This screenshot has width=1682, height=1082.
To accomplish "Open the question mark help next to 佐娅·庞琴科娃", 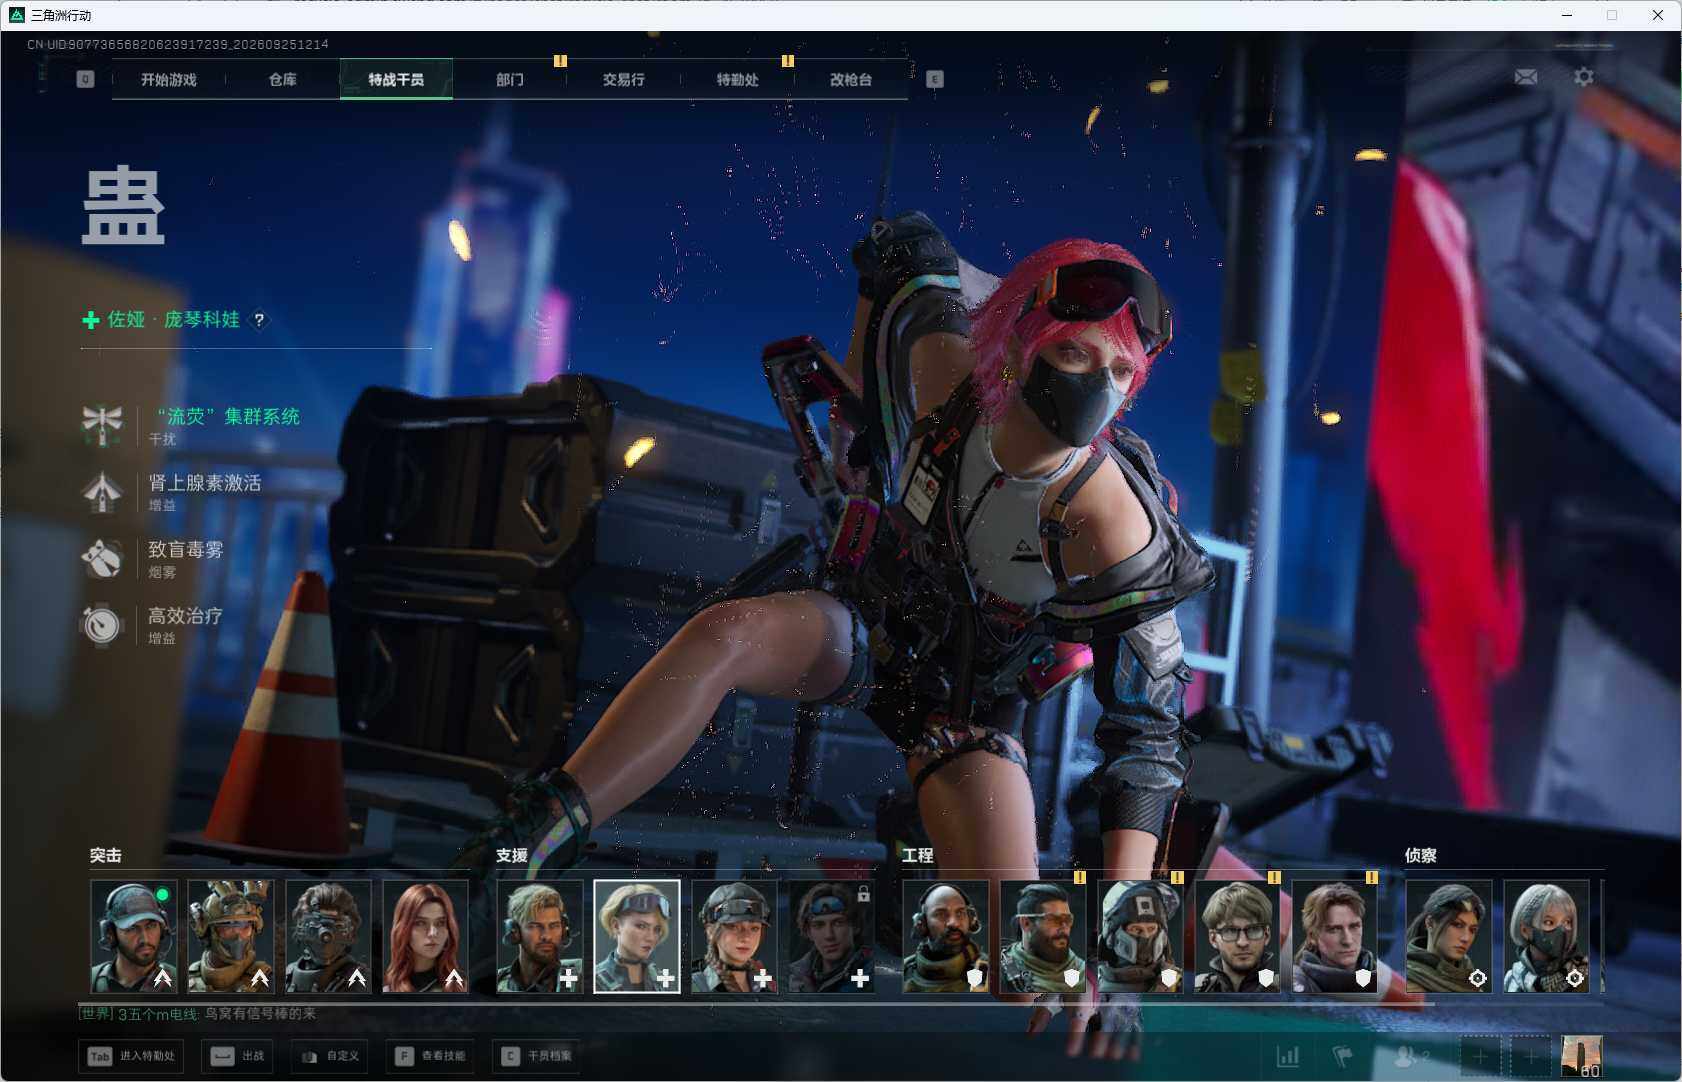I will click(259, 320).
